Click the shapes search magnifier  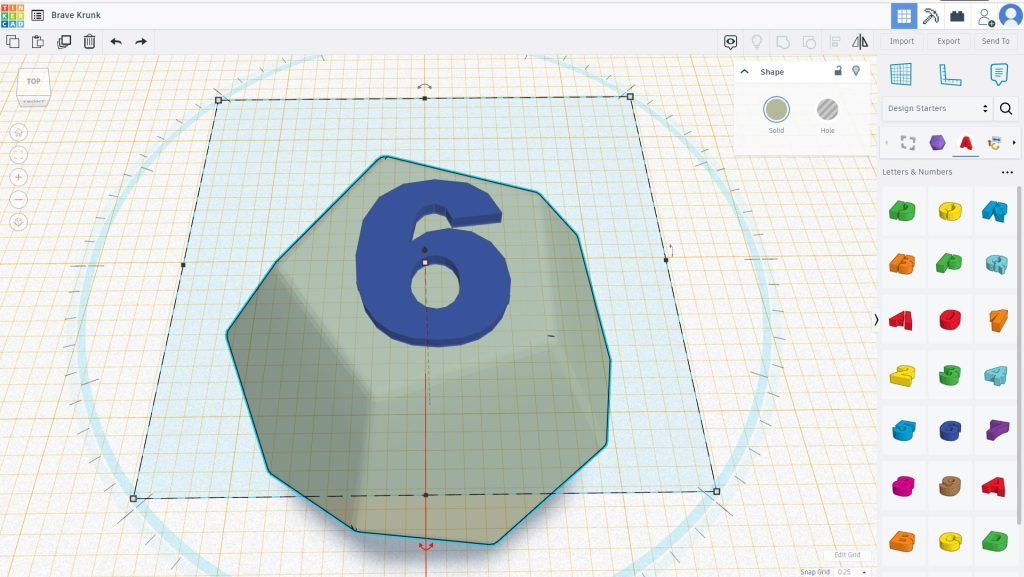tap(1006, 109)
